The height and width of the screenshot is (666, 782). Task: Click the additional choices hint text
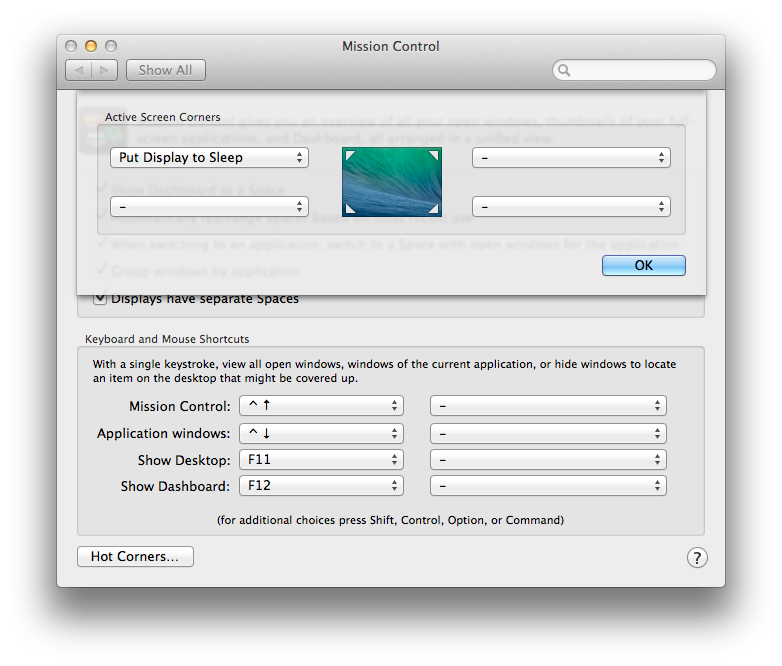click(391, 520)
